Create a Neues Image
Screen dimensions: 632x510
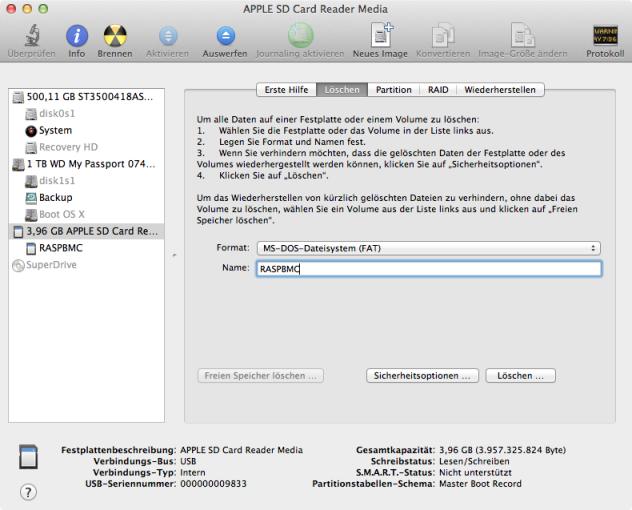[x=380, y=35]
